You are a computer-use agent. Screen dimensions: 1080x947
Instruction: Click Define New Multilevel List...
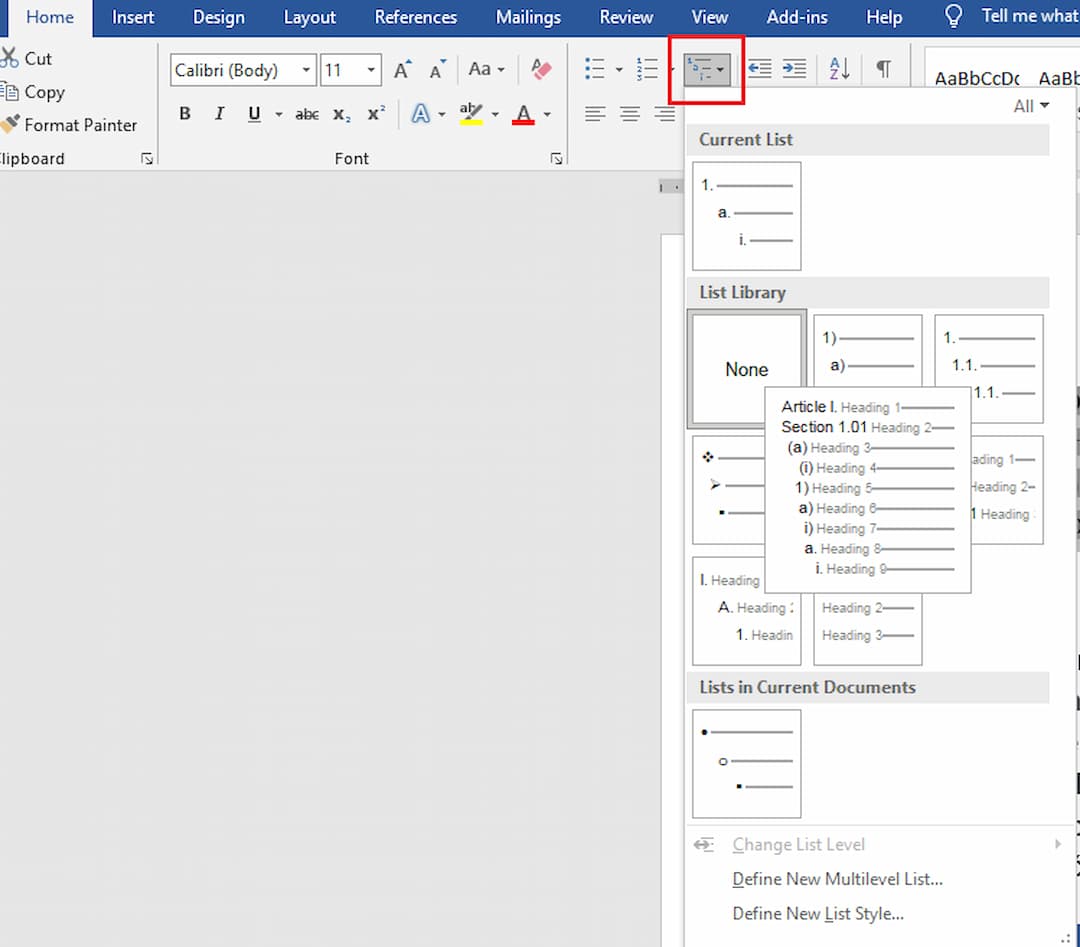[837, 879]
